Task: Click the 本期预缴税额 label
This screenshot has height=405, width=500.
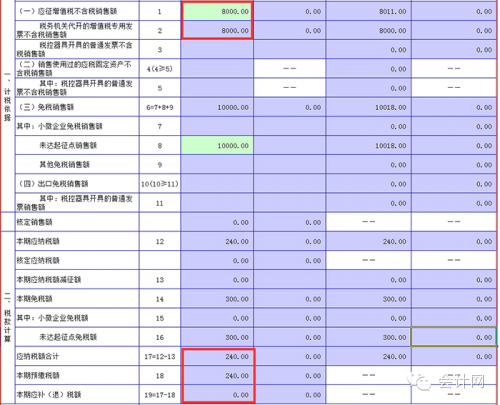Action: 38,376
